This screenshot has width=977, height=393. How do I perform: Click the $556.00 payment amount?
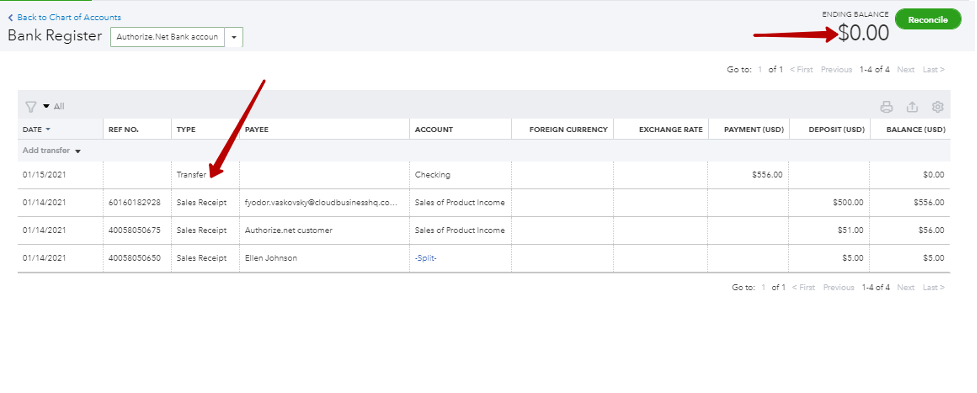[767, 175]
